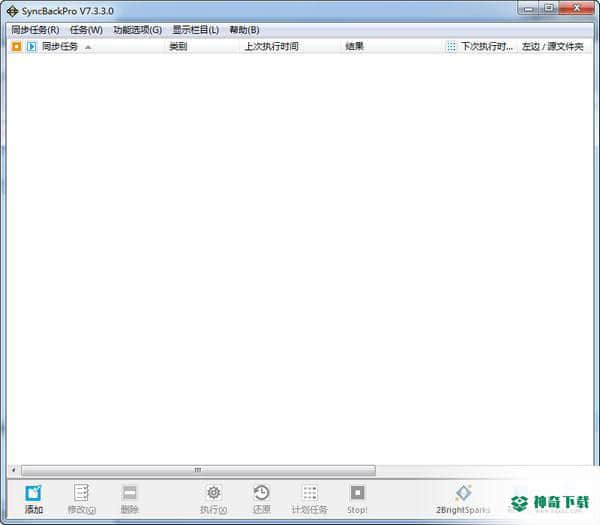
Task: Click the SyncBackPro title bar app icon
Action: (12, 11)
